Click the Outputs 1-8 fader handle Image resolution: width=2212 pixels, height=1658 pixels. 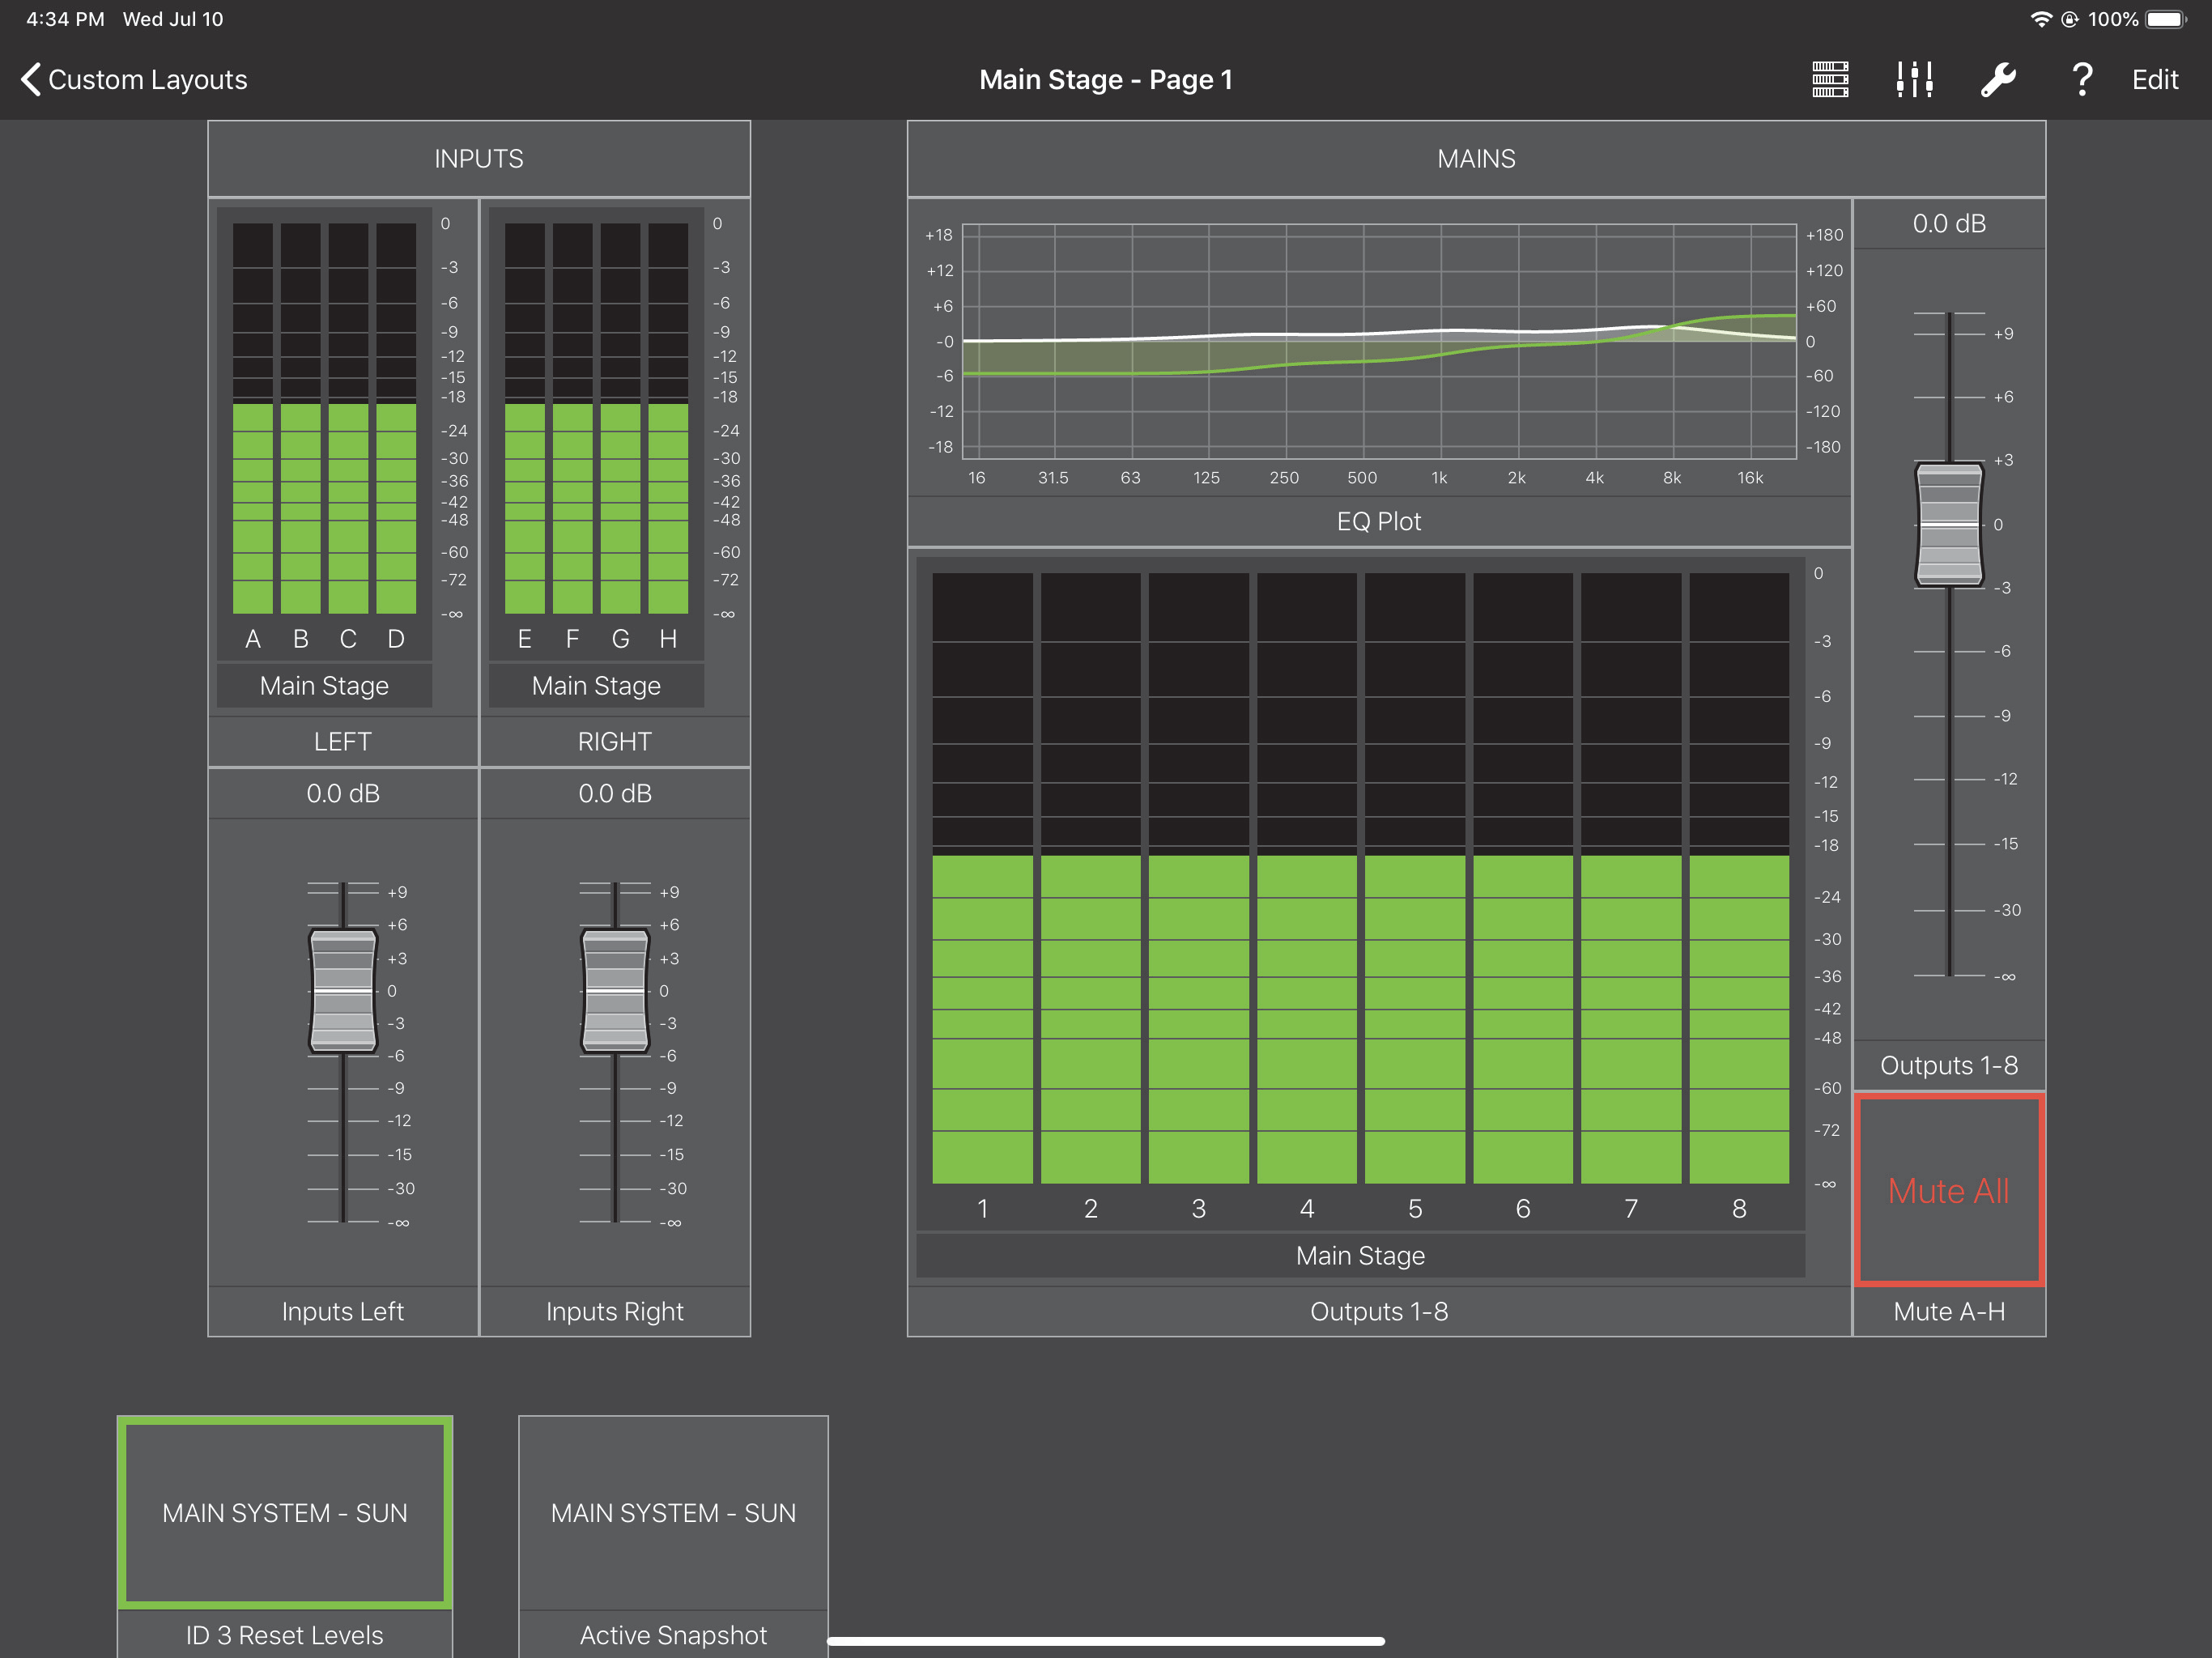point(1949,524)
